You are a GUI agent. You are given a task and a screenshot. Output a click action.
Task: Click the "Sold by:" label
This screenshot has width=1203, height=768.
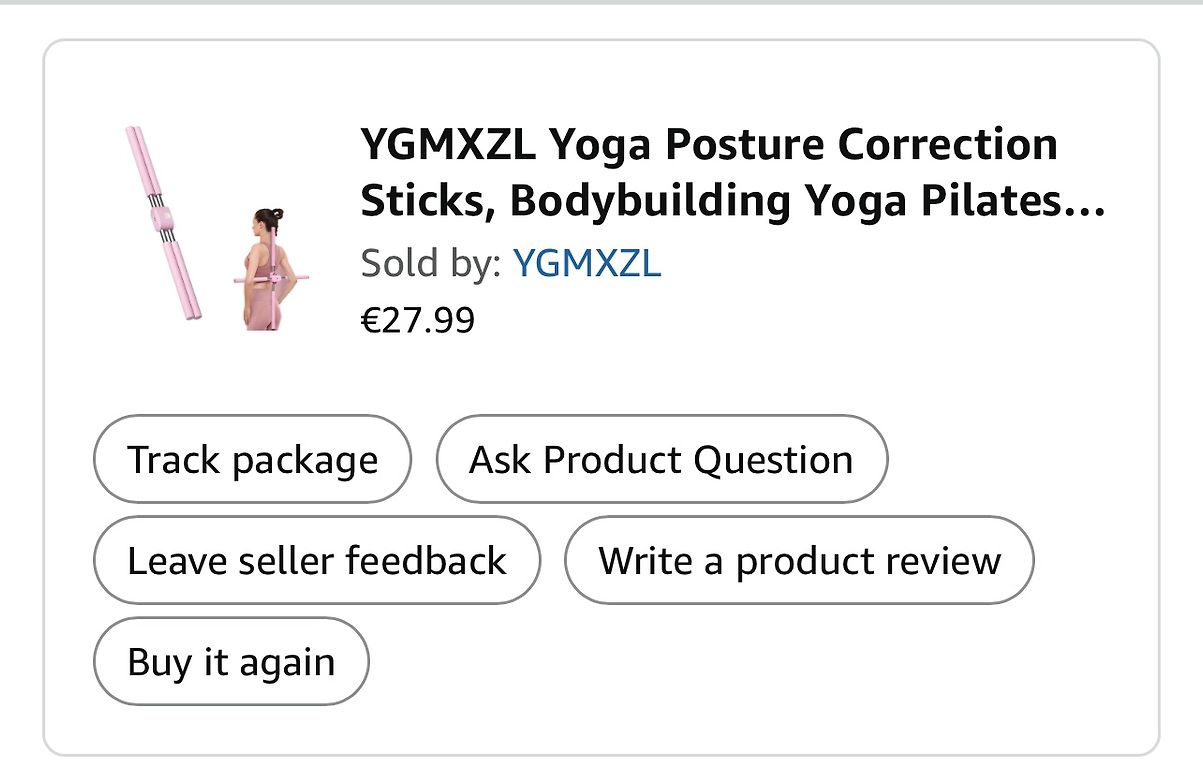(431, 264)
